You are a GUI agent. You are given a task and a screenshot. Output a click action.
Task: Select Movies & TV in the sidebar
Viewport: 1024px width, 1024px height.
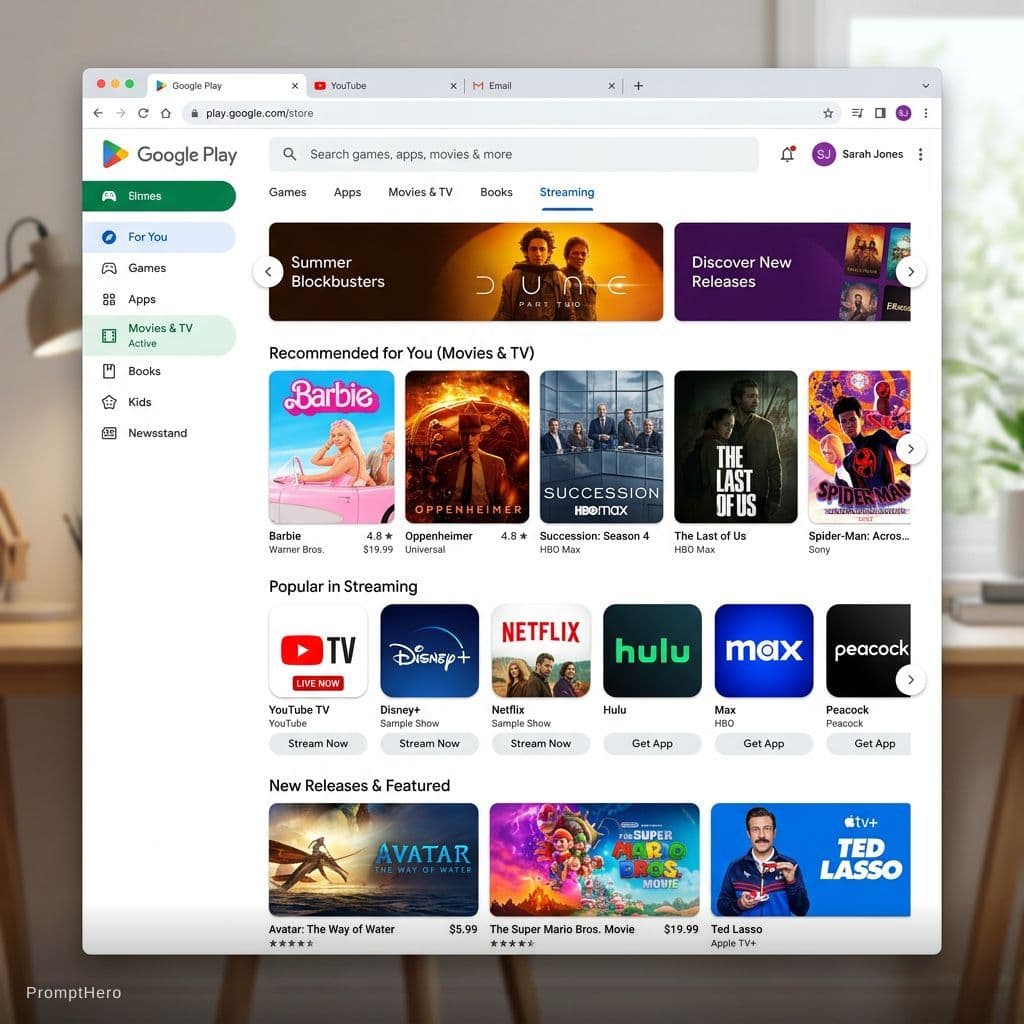click(159, 335)
